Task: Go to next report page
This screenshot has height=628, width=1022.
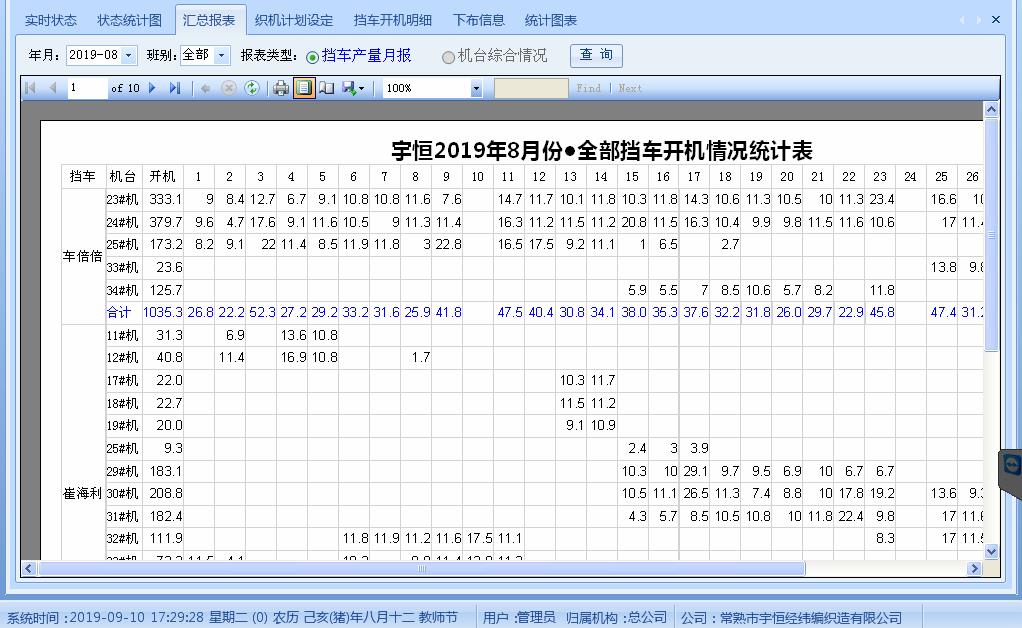Action: (x=152, y=88)
